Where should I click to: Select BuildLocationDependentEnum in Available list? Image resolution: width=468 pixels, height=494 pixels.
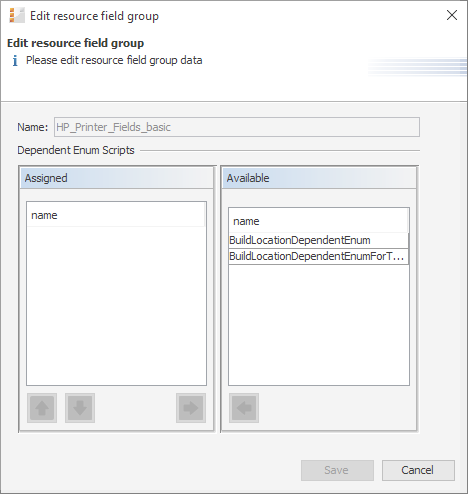319,240
